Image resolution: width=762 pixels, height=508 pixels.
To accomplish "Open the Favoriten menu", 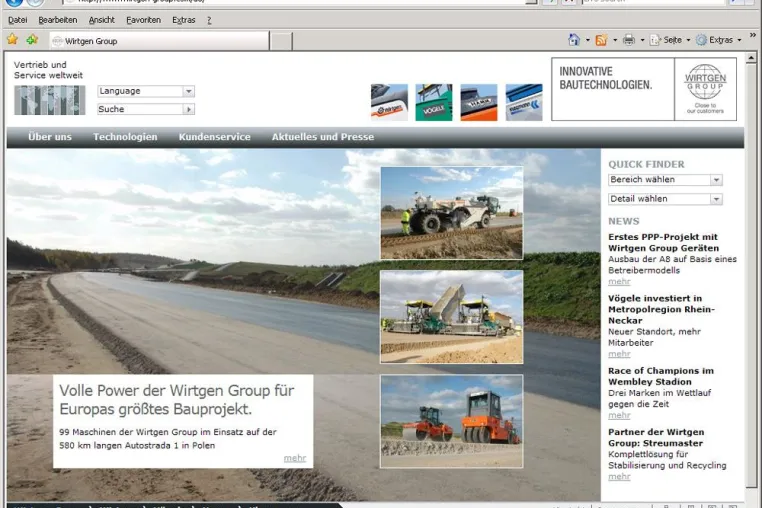I will 143,20.
